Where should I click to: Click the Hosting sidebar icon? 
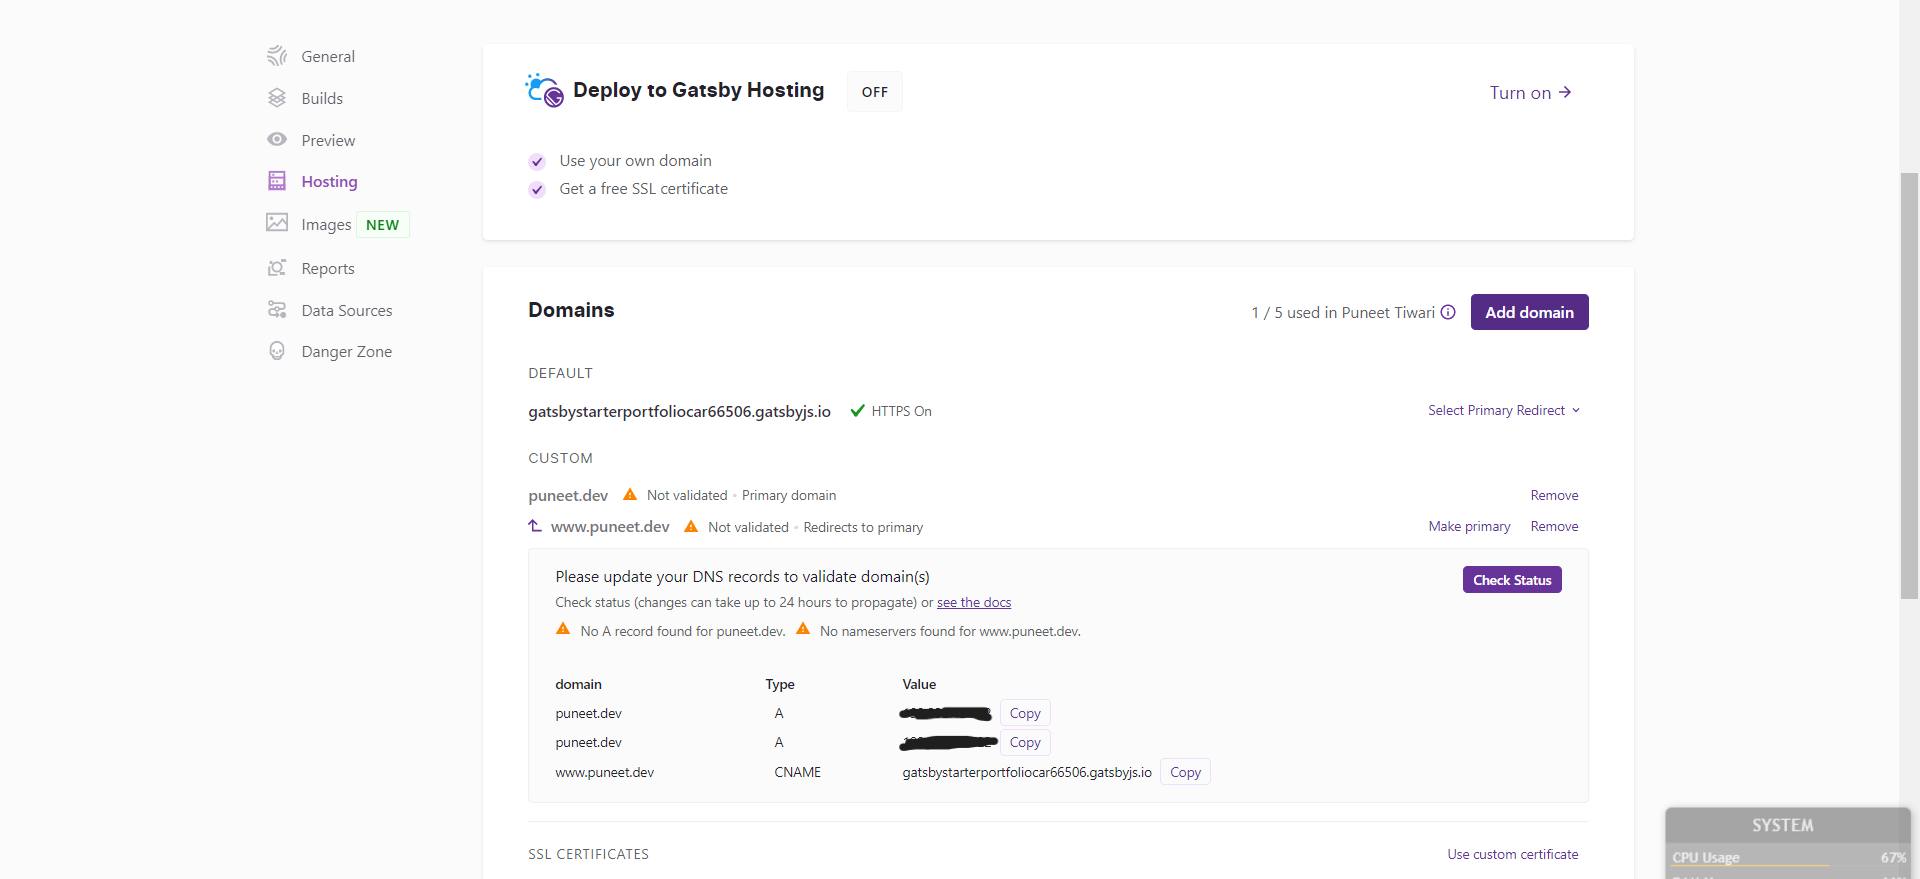pyautogui.click(x=277, y=181)
